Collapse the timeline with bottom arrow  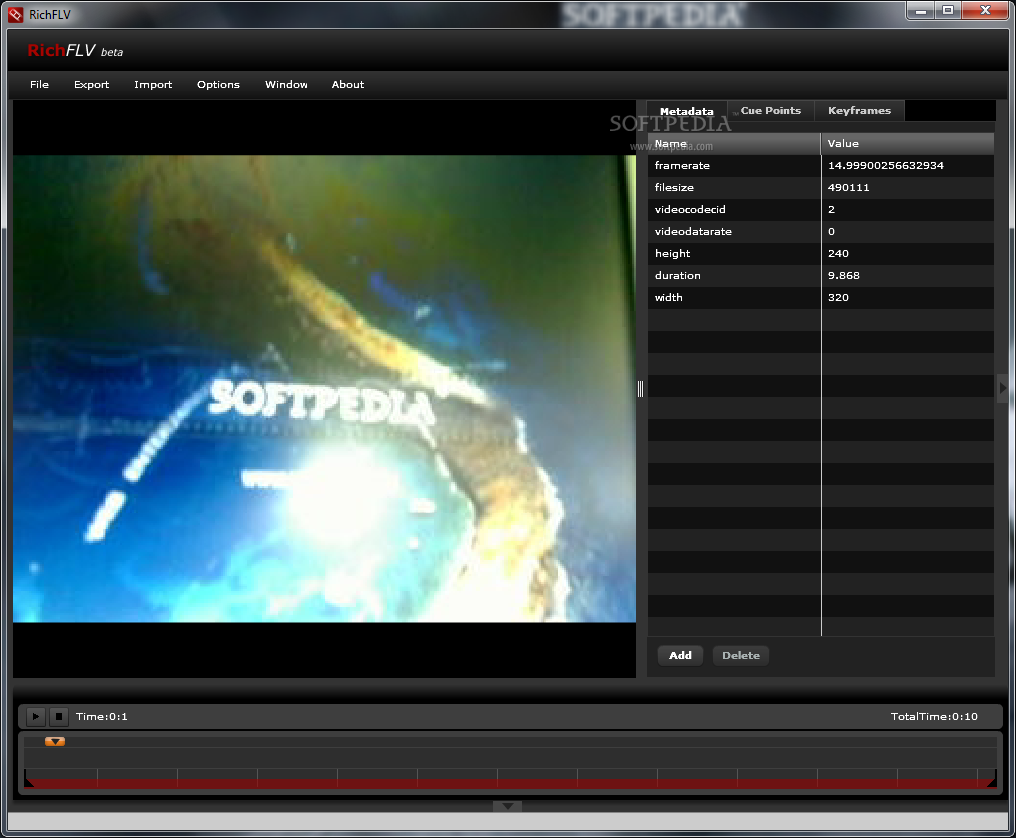point(507,806)
